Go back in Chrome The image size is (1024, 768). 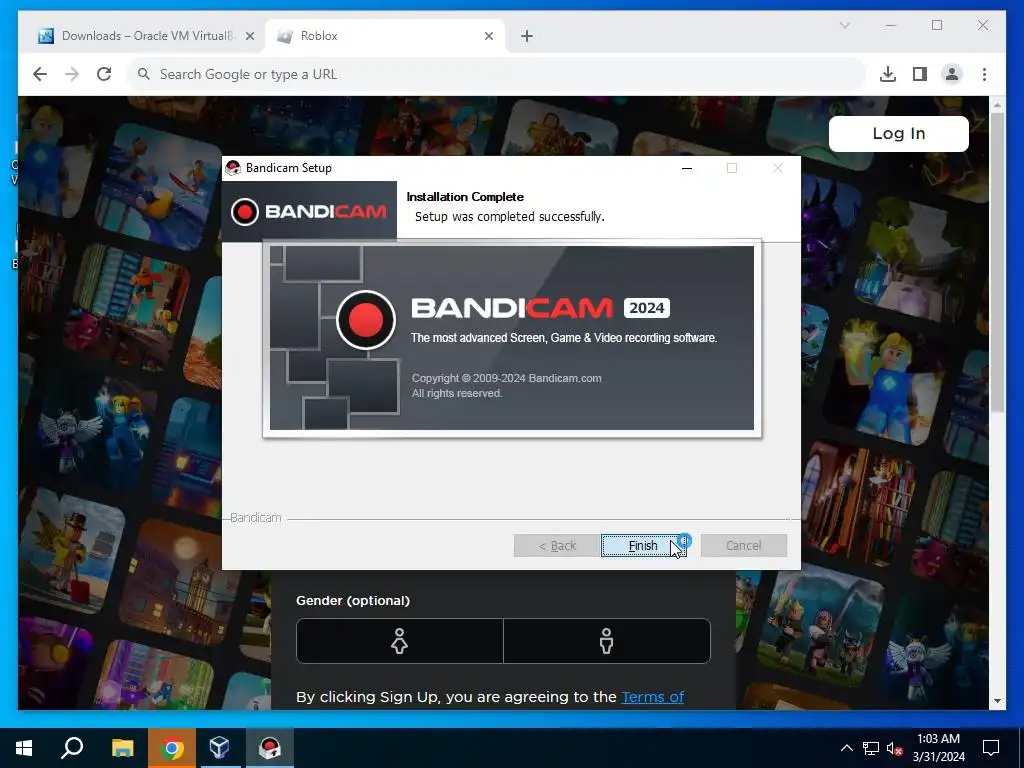point(40,74)
